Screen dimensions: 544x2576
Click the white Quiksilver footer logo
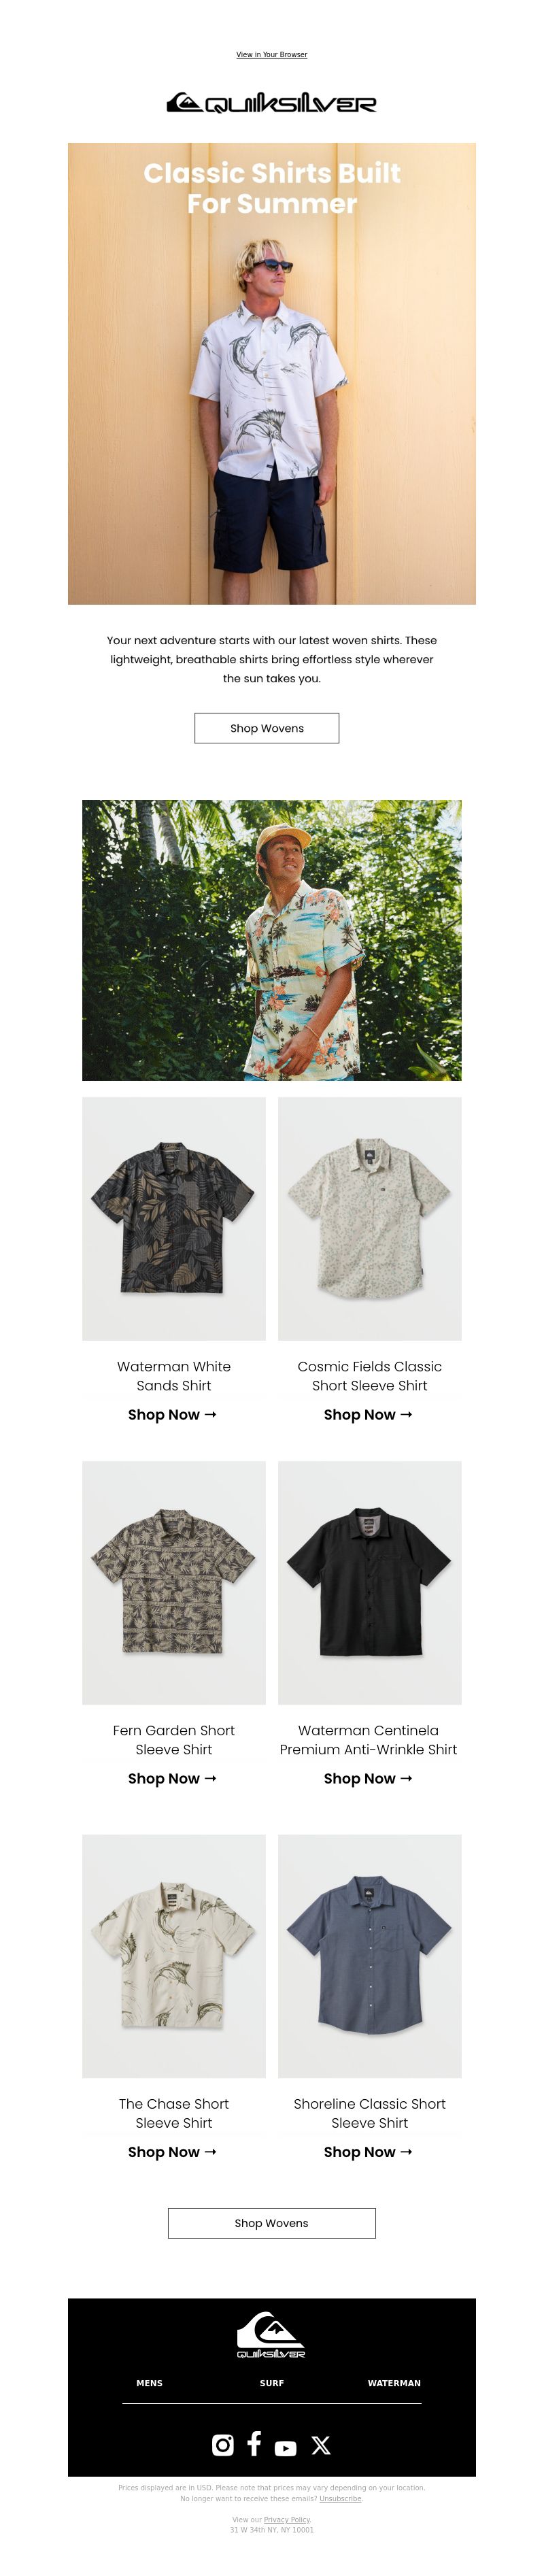tap(271, 2334)
